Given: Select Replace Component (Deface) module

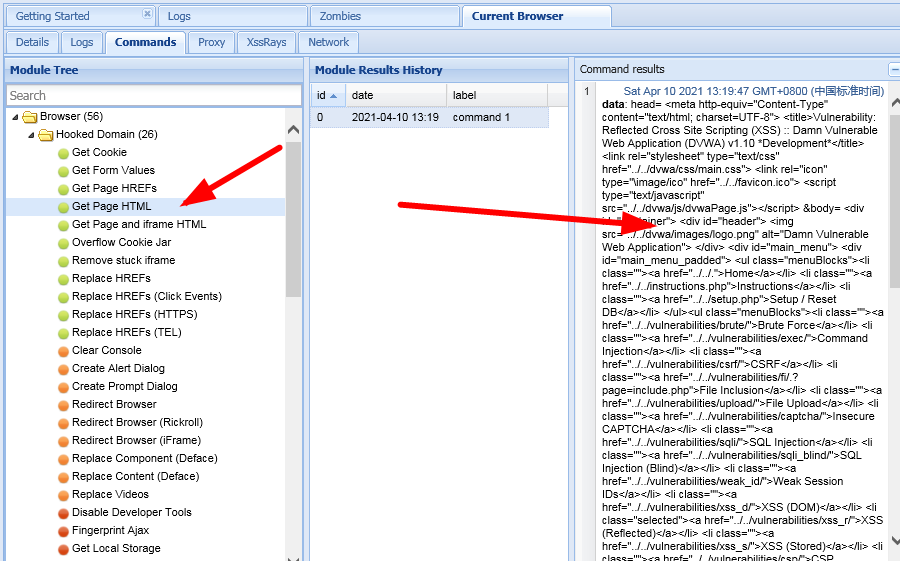Looking at the screenshot, I should [145, 458].
